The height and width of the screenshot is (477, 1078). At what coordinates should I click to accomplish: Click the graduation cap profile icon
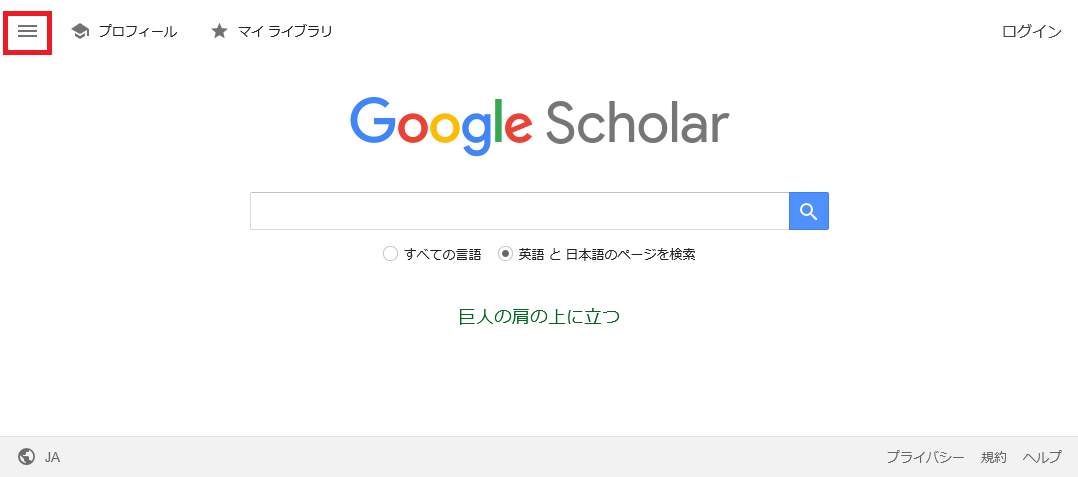[x=80, y=32]
